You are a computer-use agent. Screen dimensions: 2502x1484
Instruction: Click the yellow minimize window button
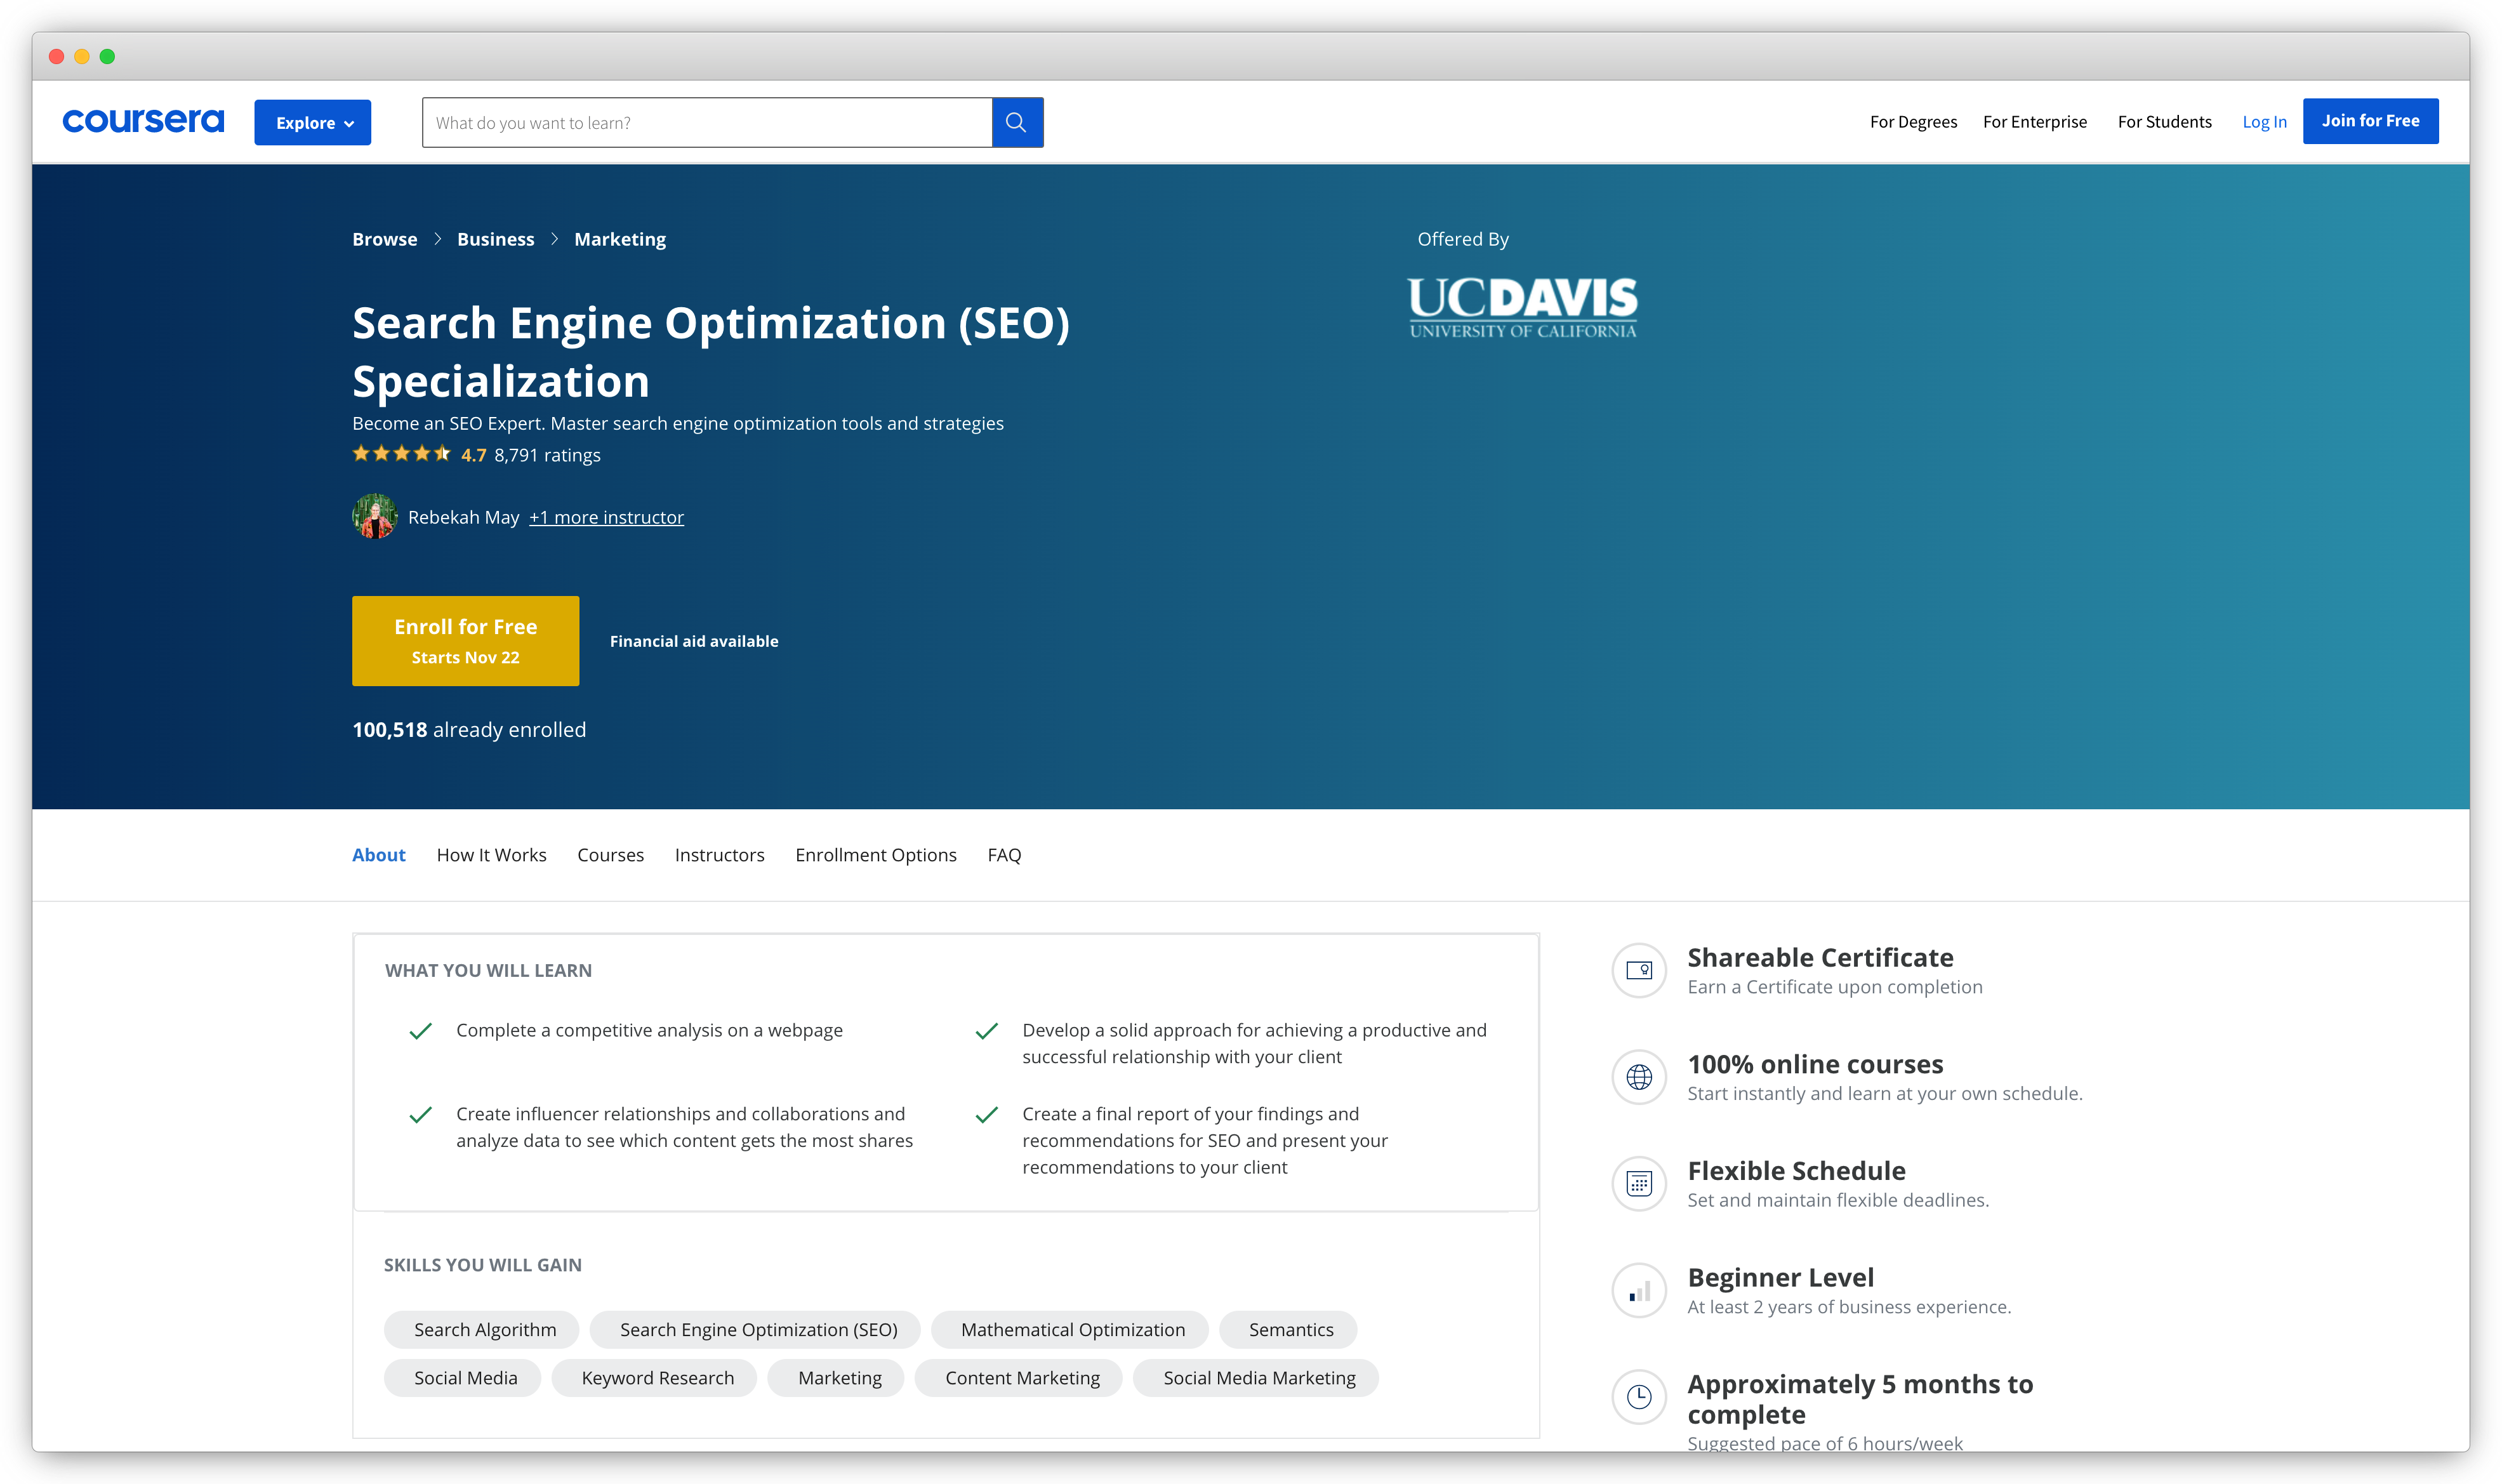[82, 56]
